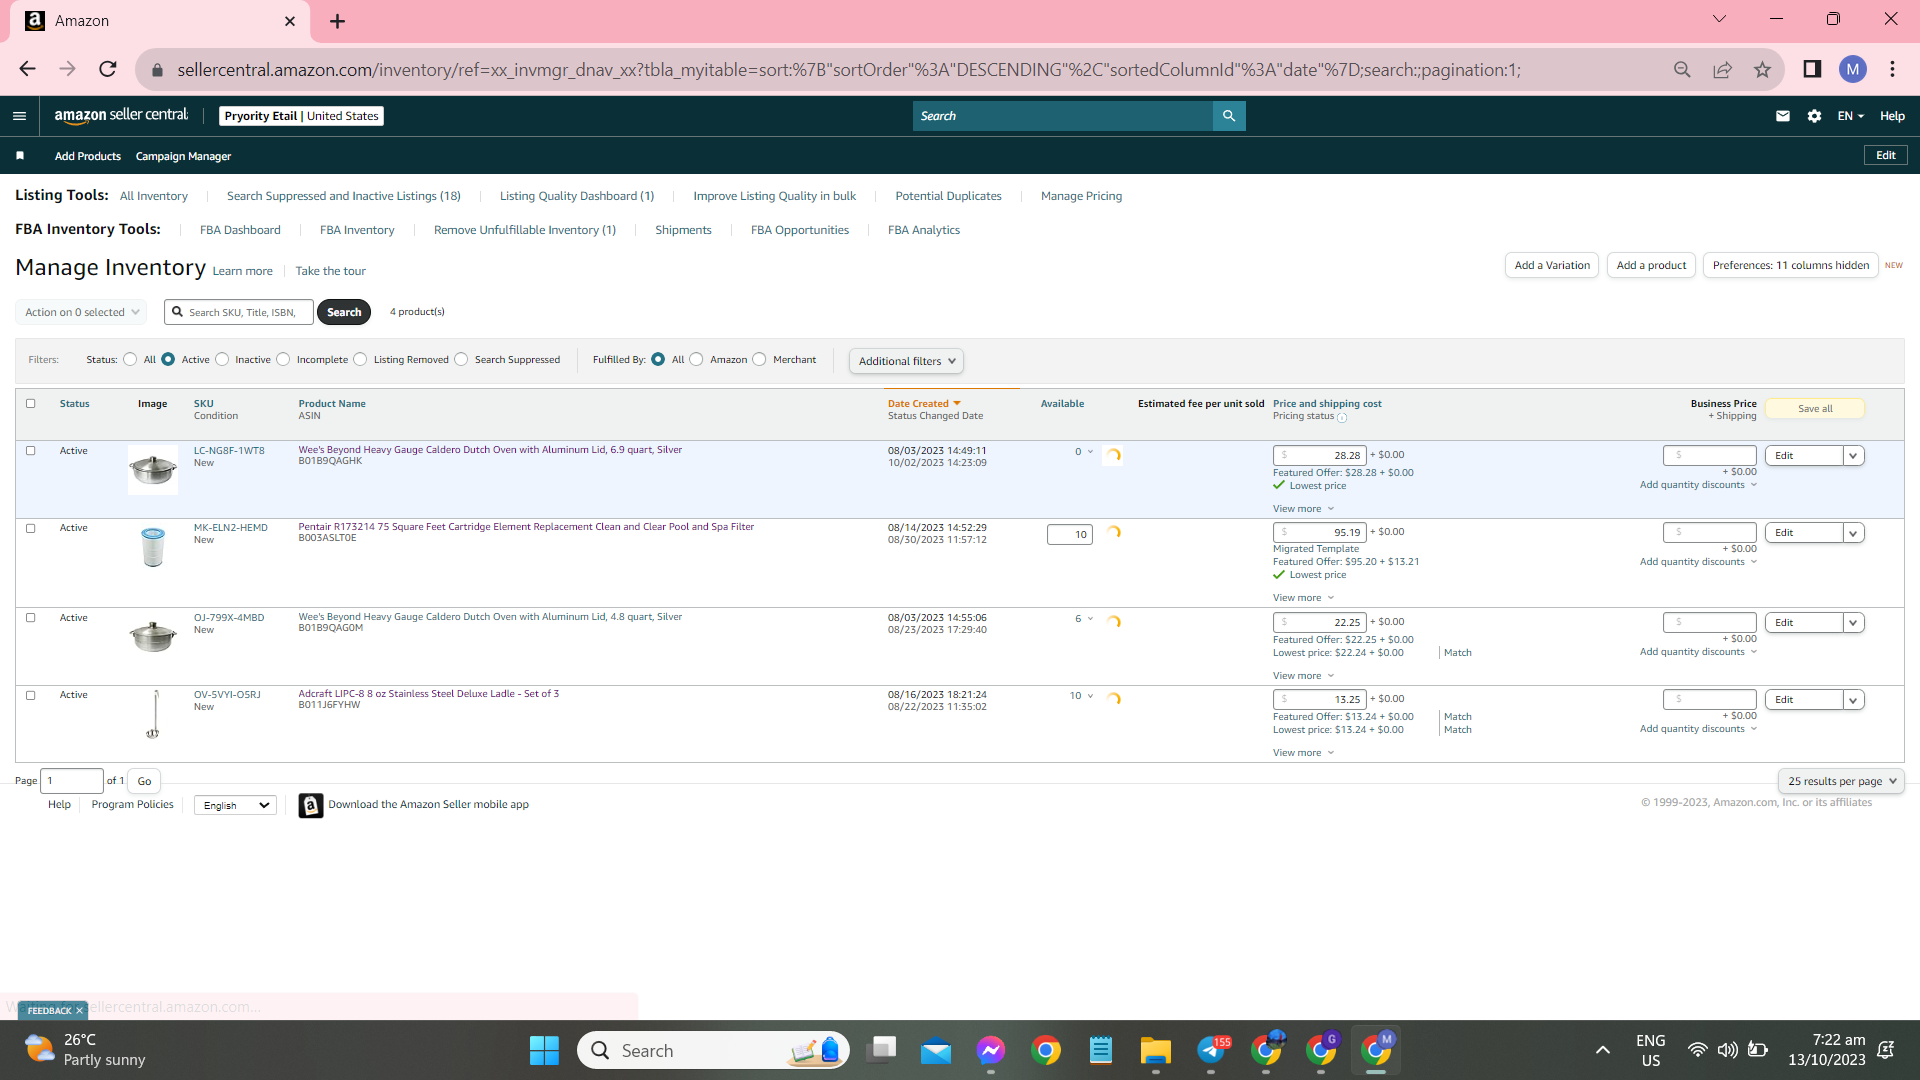Image resolution: width=1920 pixels, height=1080 pixels.
Task: Open Manage Pricing link
Action: click(x=1081, y=196)
